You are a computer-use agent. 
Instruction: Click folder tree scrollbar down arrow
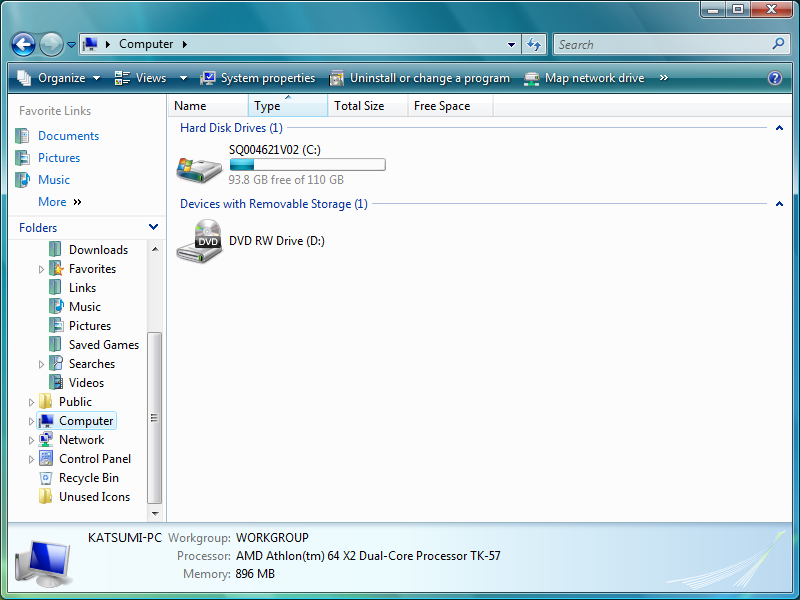pos(155,513)
